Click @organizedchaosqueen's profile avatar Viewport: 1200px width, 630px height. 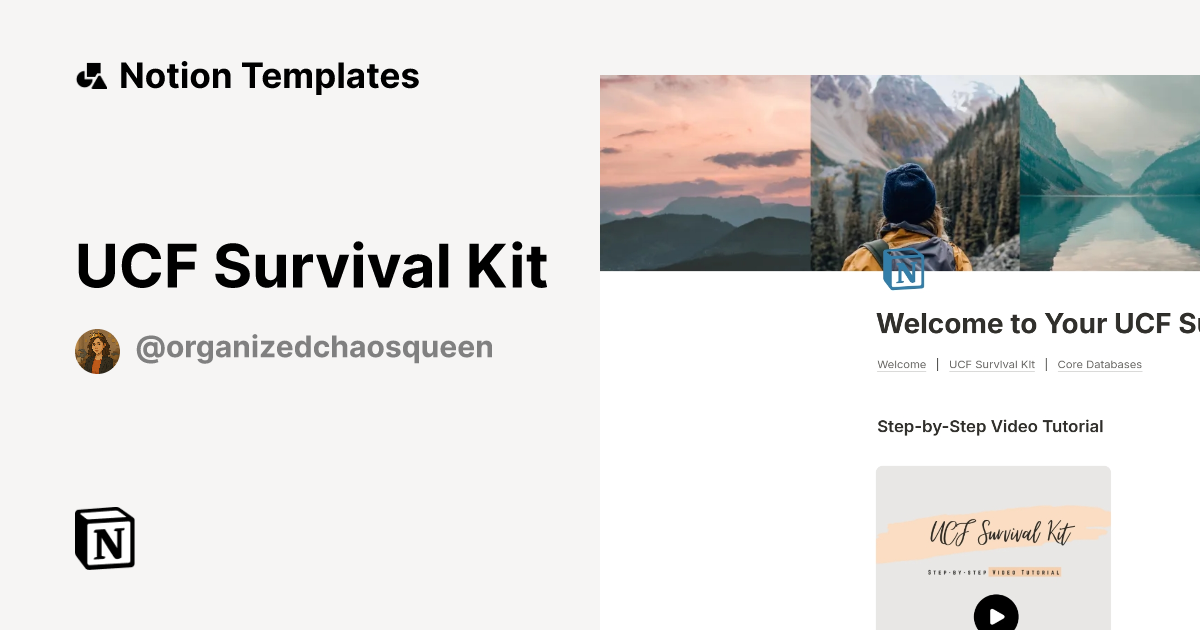(97, 351)
